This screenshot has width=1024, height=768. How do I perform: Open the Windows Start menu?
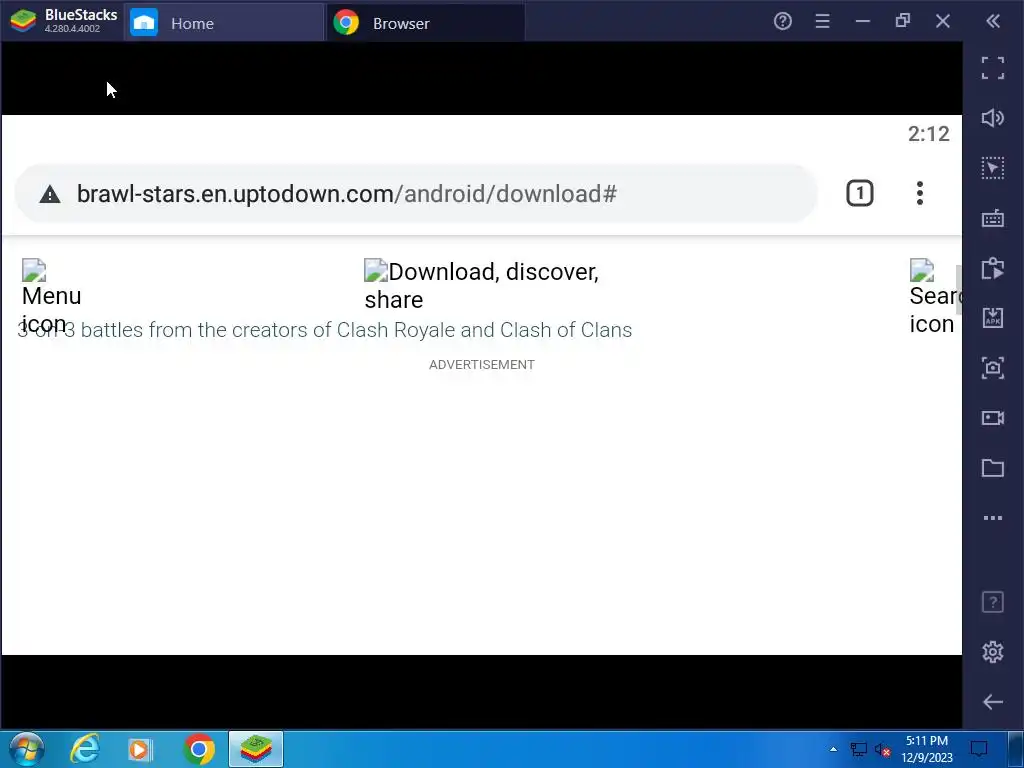[x=26, y=748]
